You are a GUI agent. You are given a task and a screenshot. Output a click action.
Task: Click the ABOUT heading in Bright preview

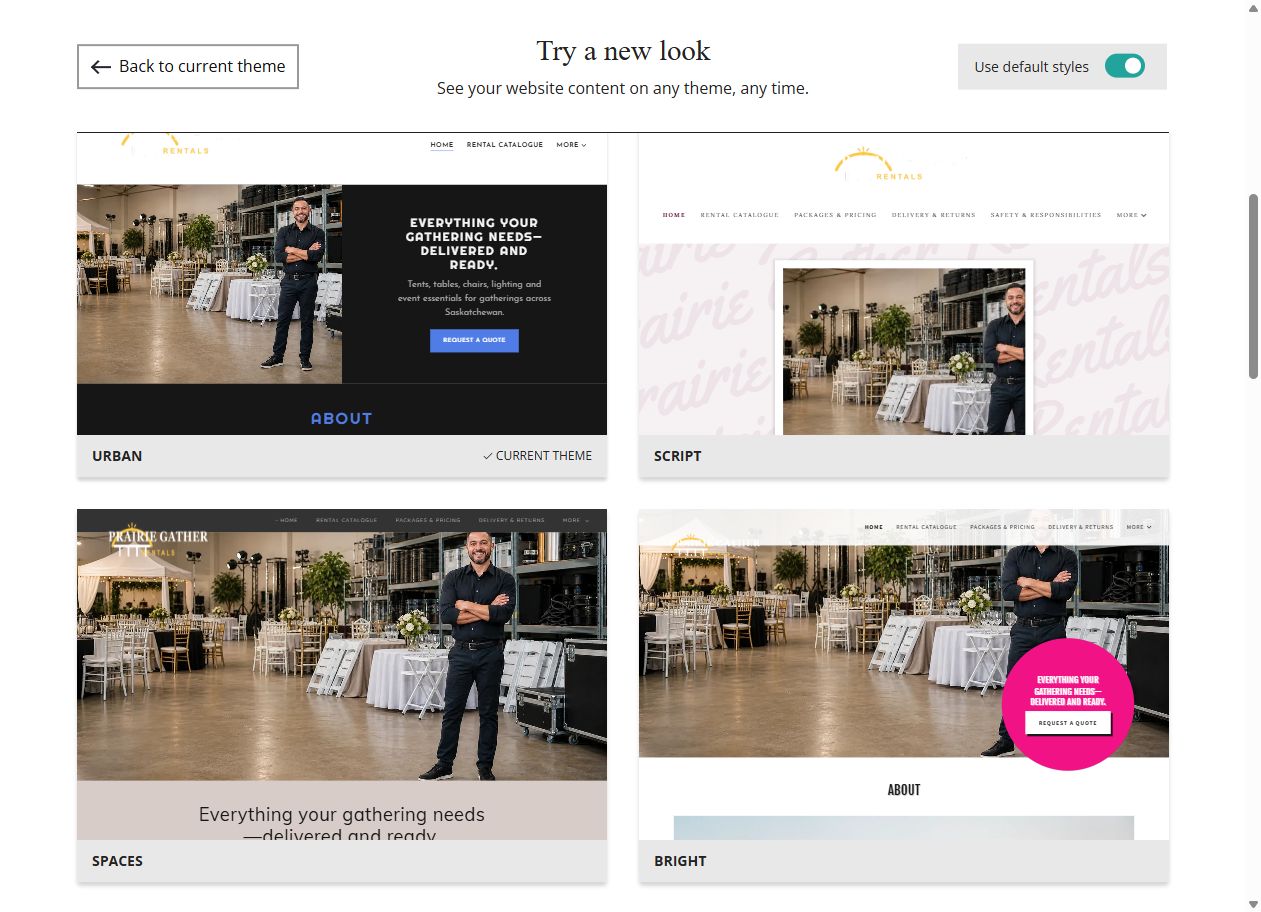[904, 790]
